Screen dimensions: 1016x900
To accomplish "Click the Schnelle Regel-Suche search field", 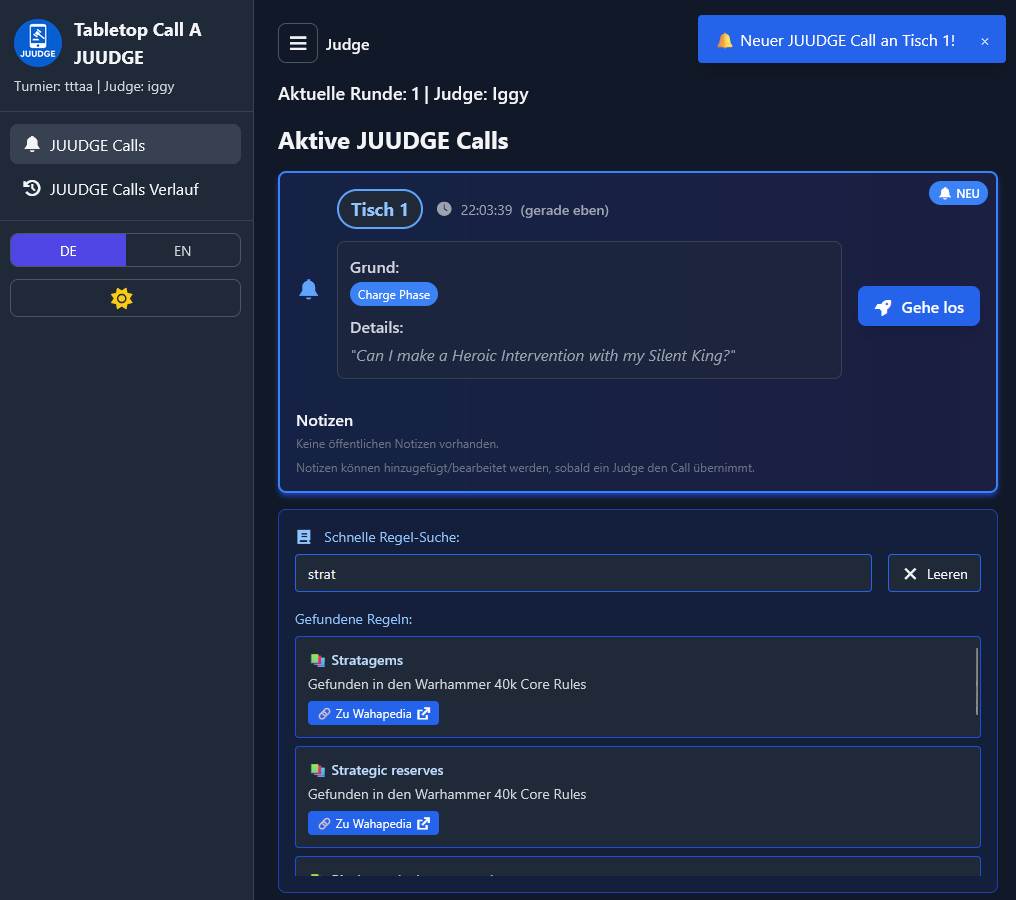I will [583, 574].
